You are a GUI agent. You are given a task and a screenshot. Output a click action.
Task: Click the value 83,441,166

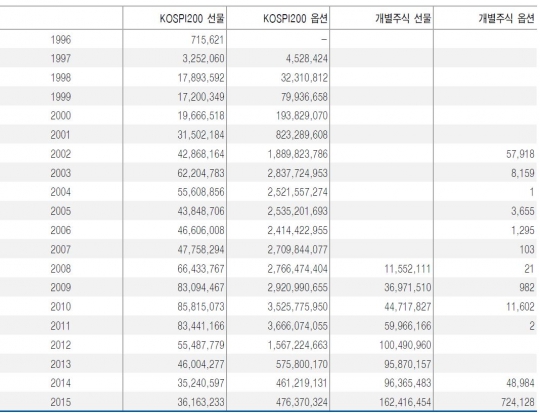pos(201,326)
